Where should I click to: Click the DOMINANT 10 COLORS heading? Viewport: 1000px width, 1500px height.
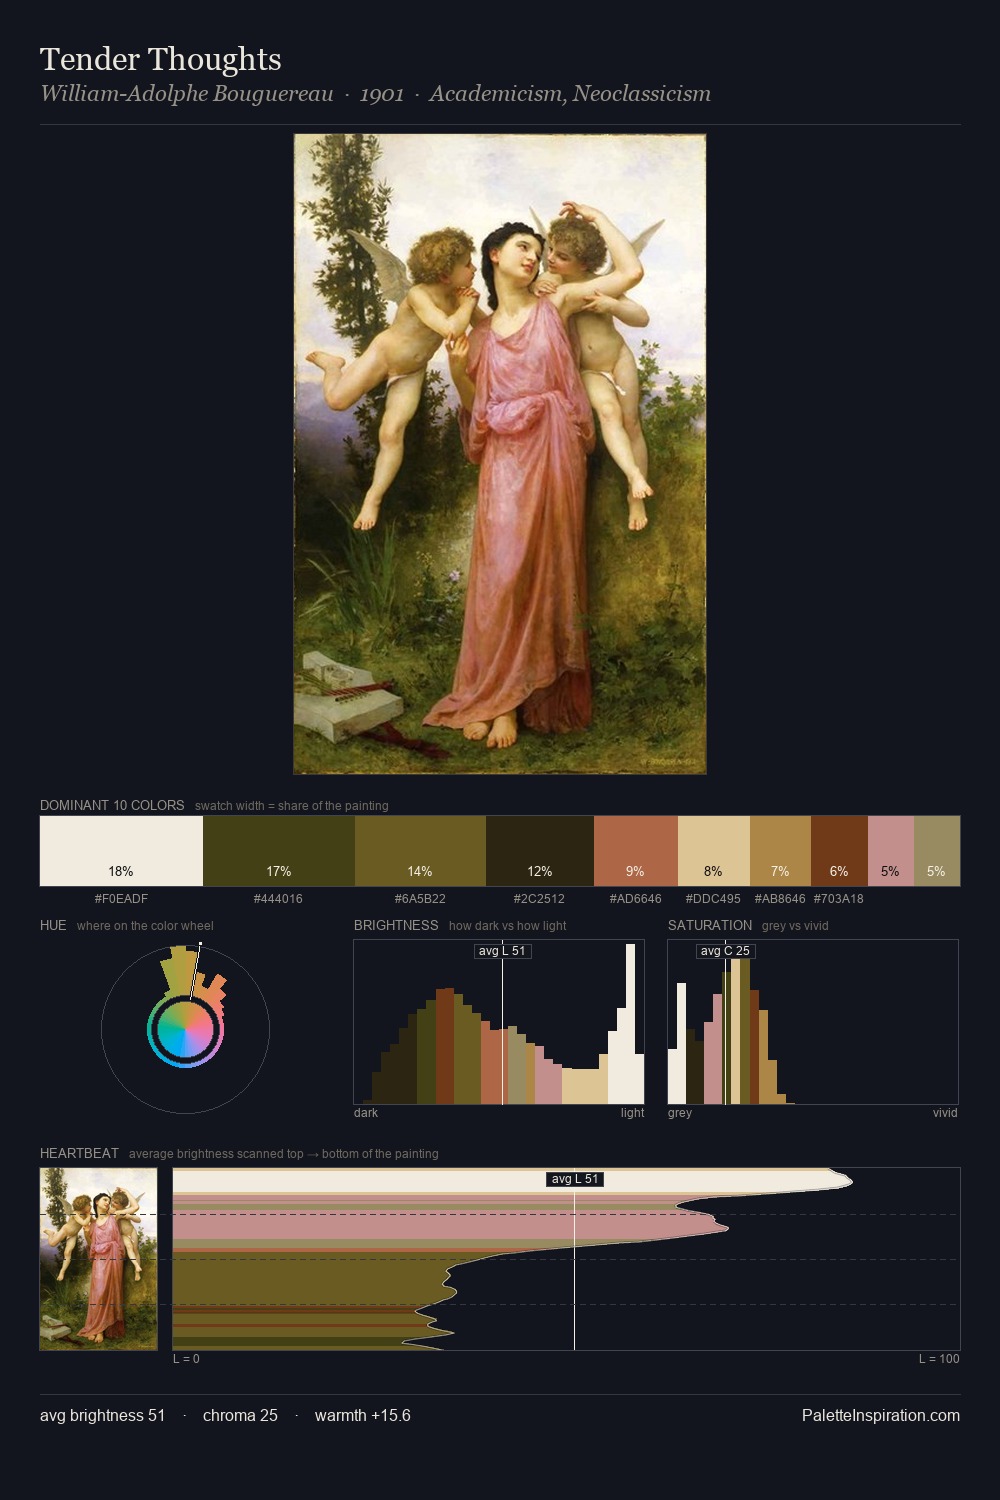[x=112, y=805]
